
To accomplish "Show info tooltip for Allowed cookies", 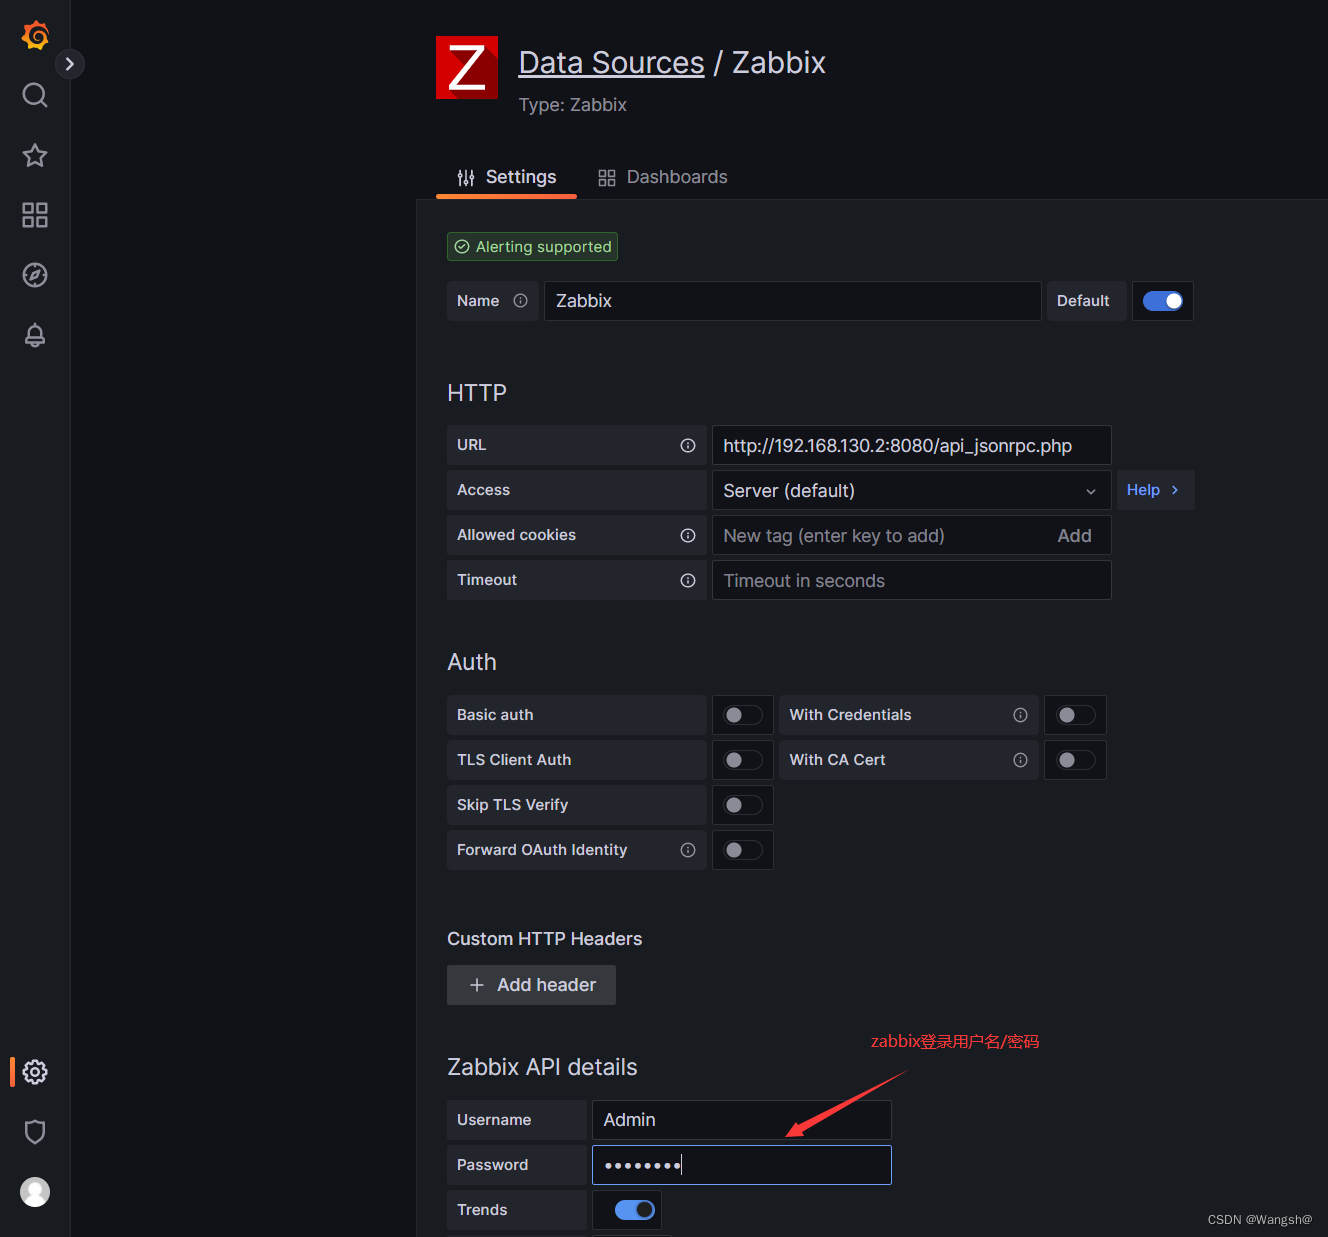I will 688,536.
